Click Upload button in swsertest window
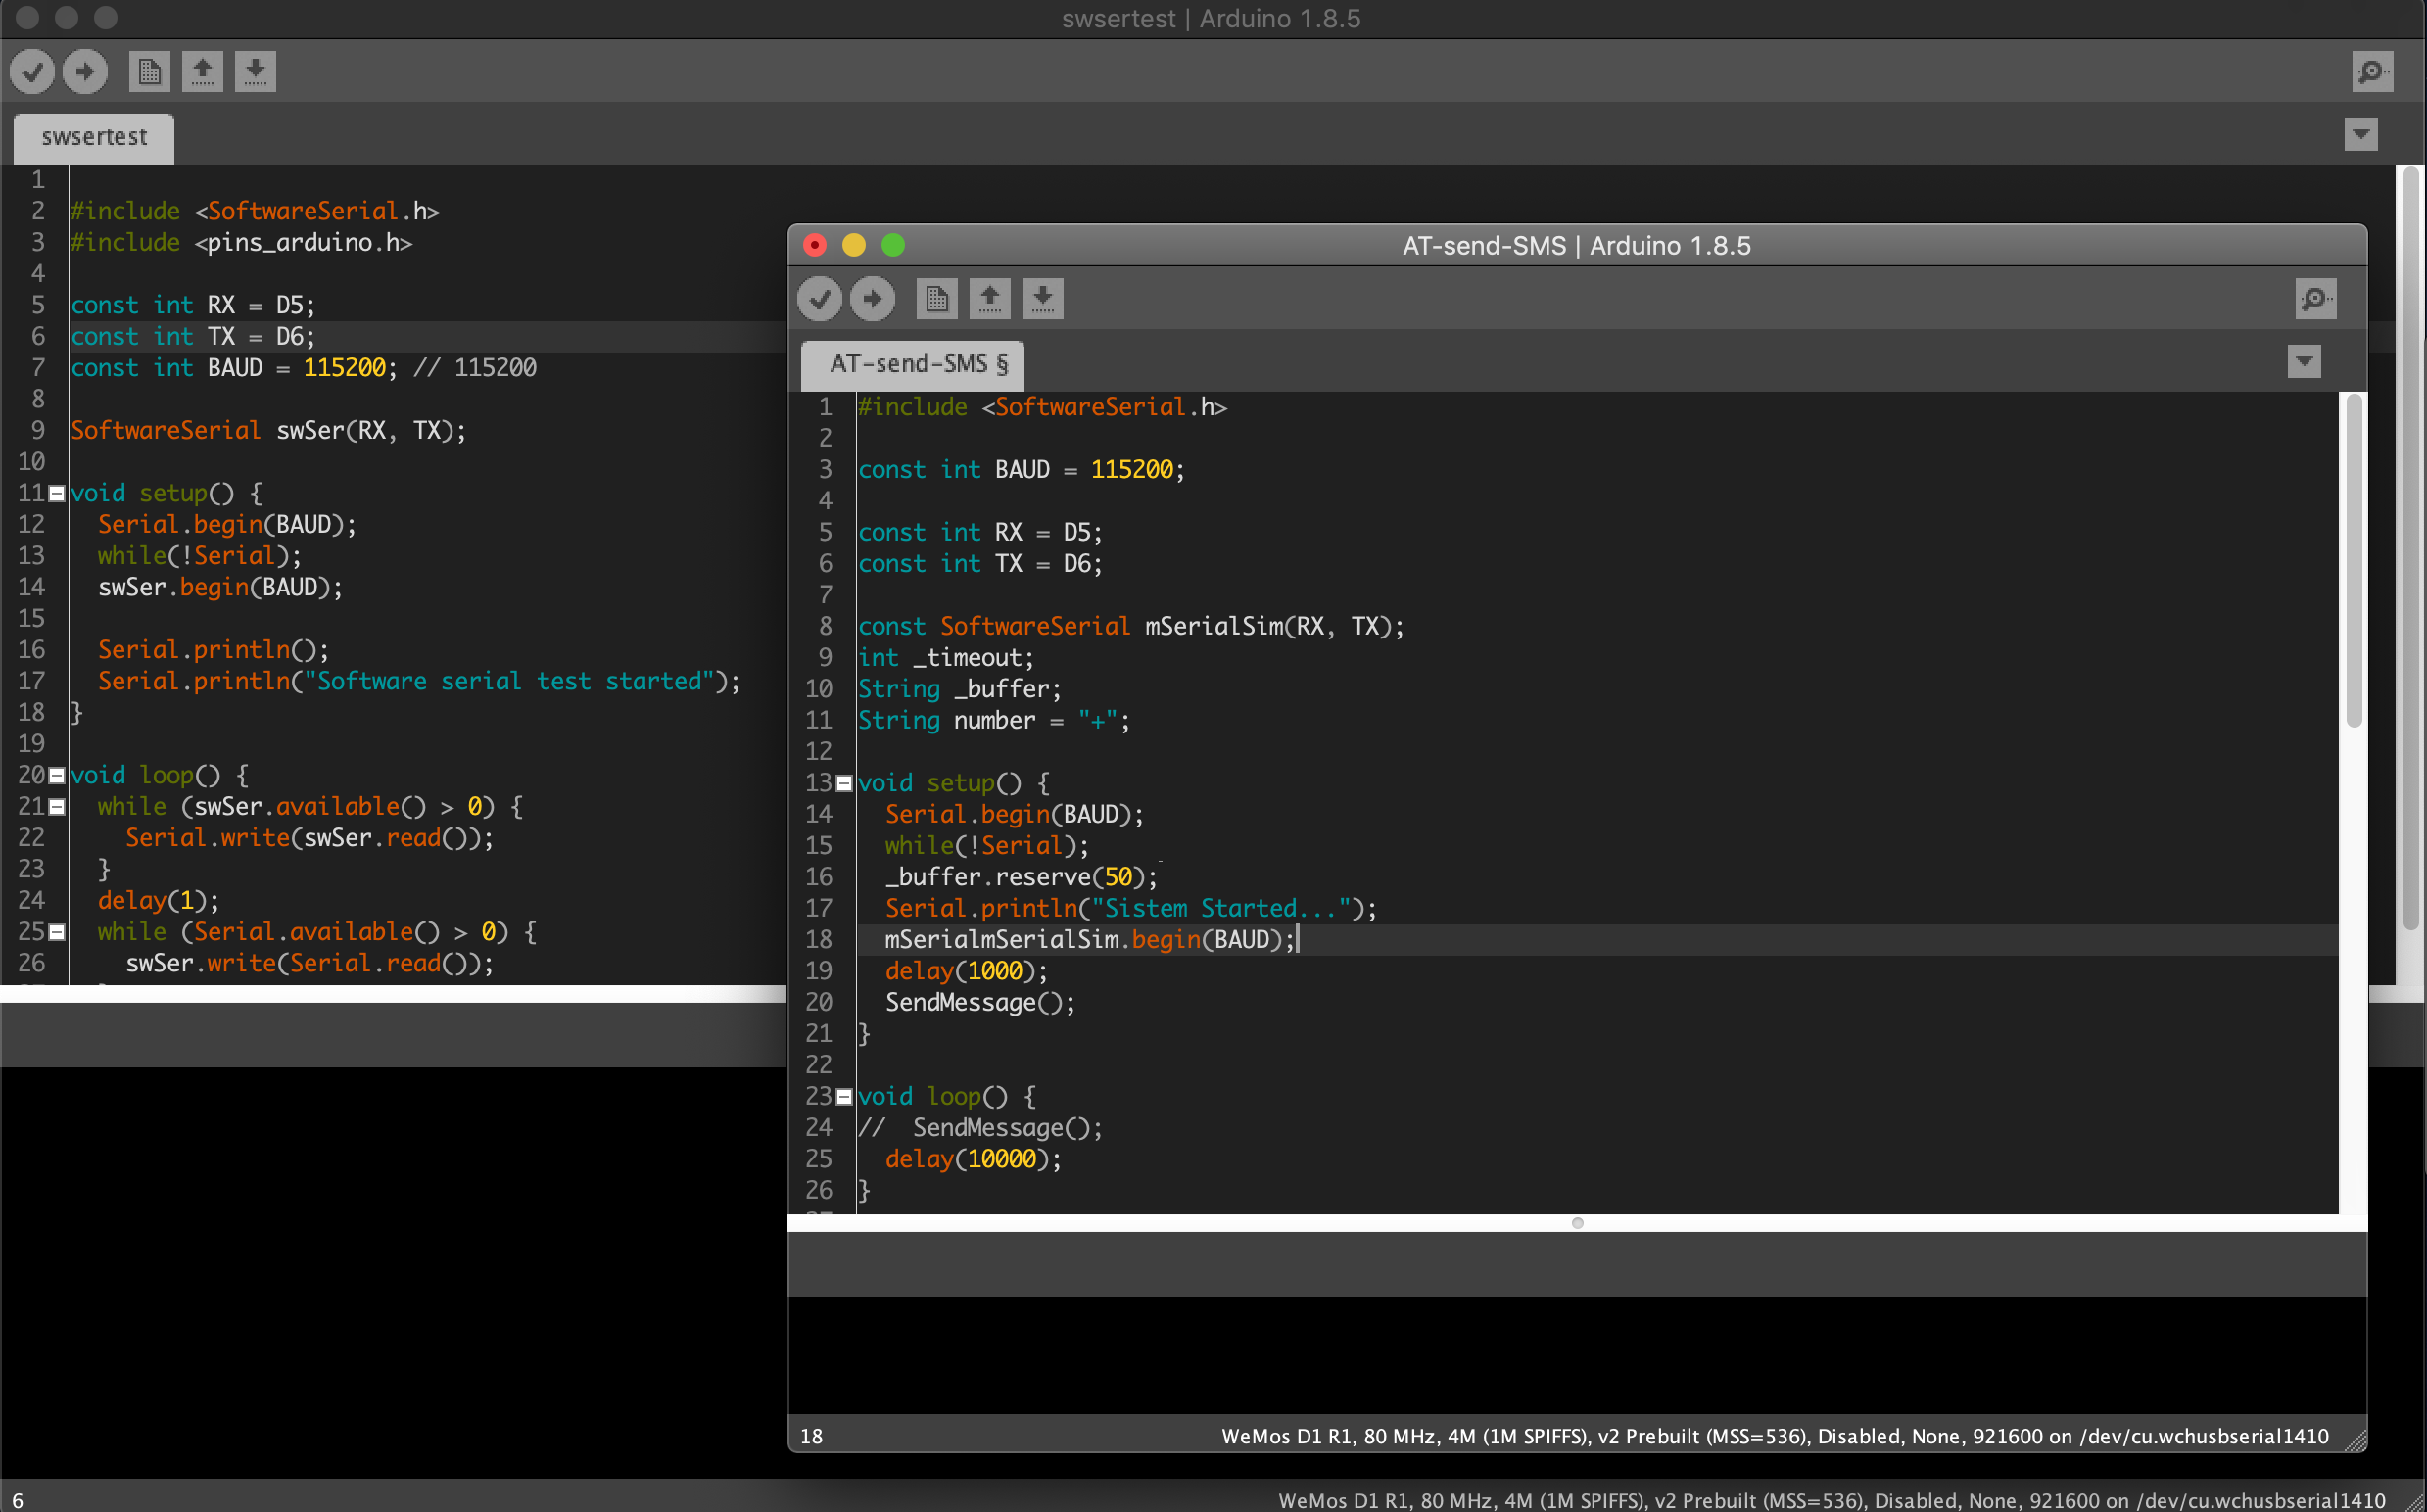This screenshot has width=2427, height=1512. [85, 71]
